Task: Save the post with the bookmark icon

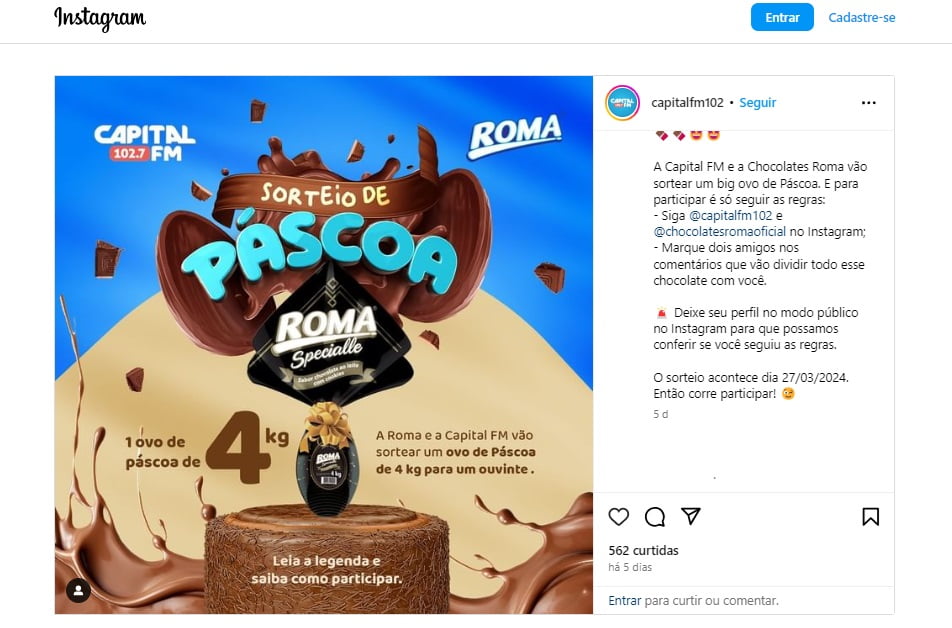Action: point(871,517)
